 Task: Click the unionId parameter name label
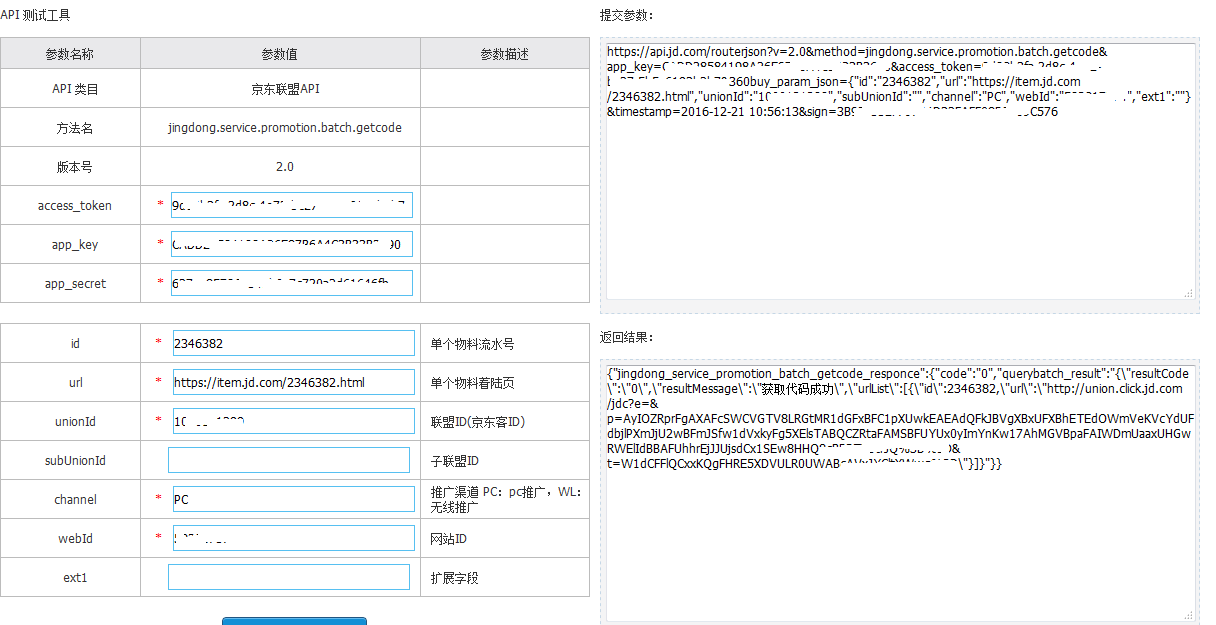[76, 422]
